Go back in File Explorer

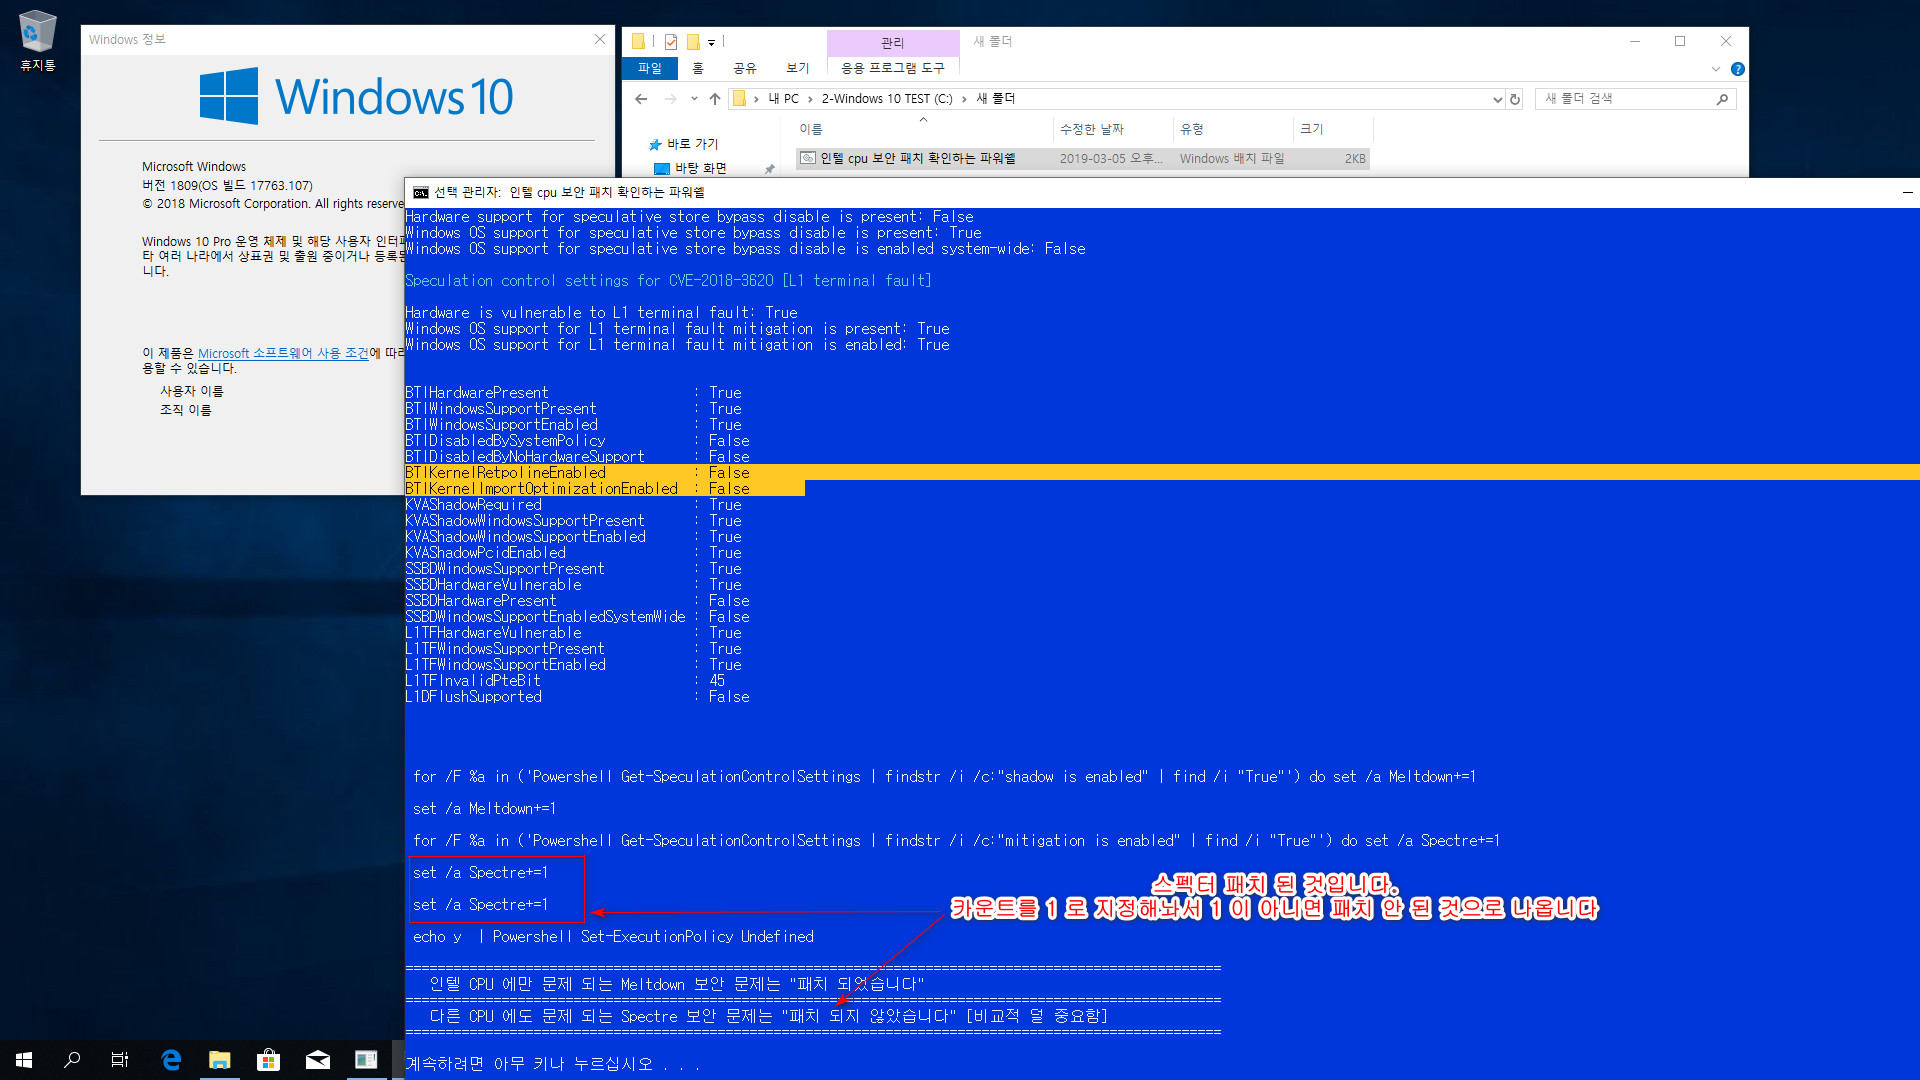tap(642, 99)
